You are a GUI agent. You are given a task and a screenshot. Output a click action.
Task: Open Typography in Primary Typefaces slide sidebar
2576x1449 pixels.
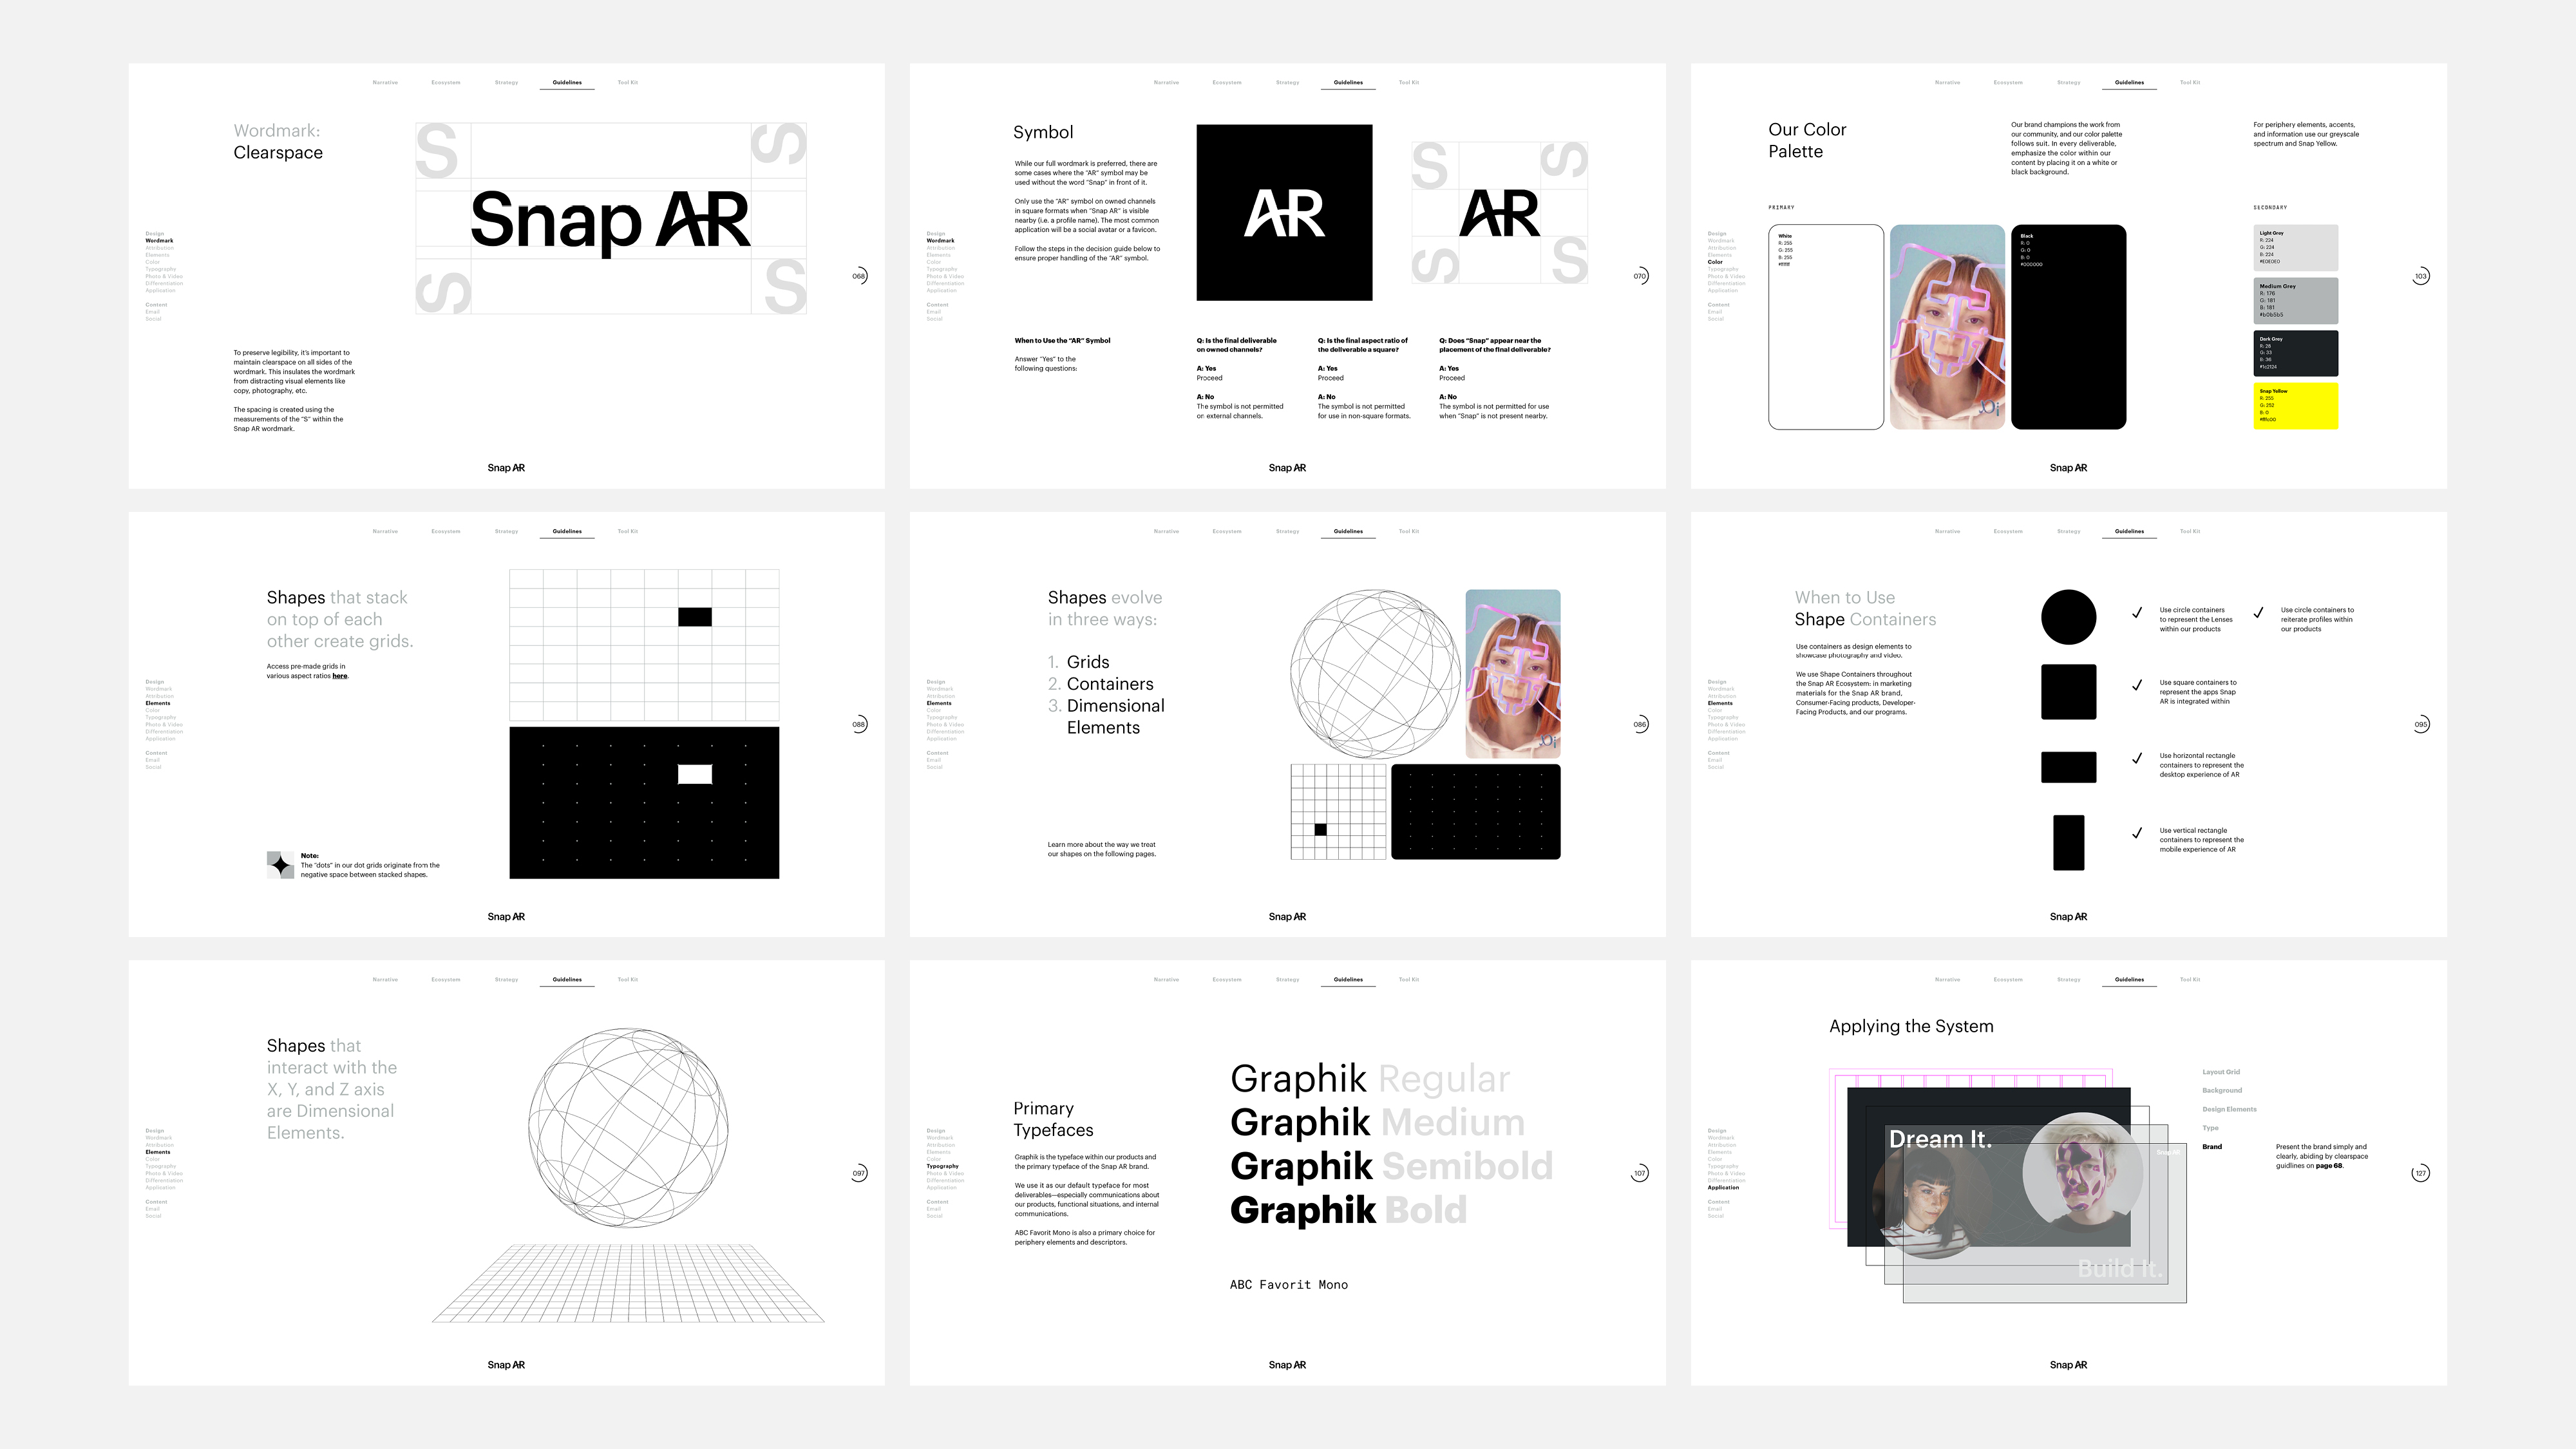click(x=942, y=1166)
